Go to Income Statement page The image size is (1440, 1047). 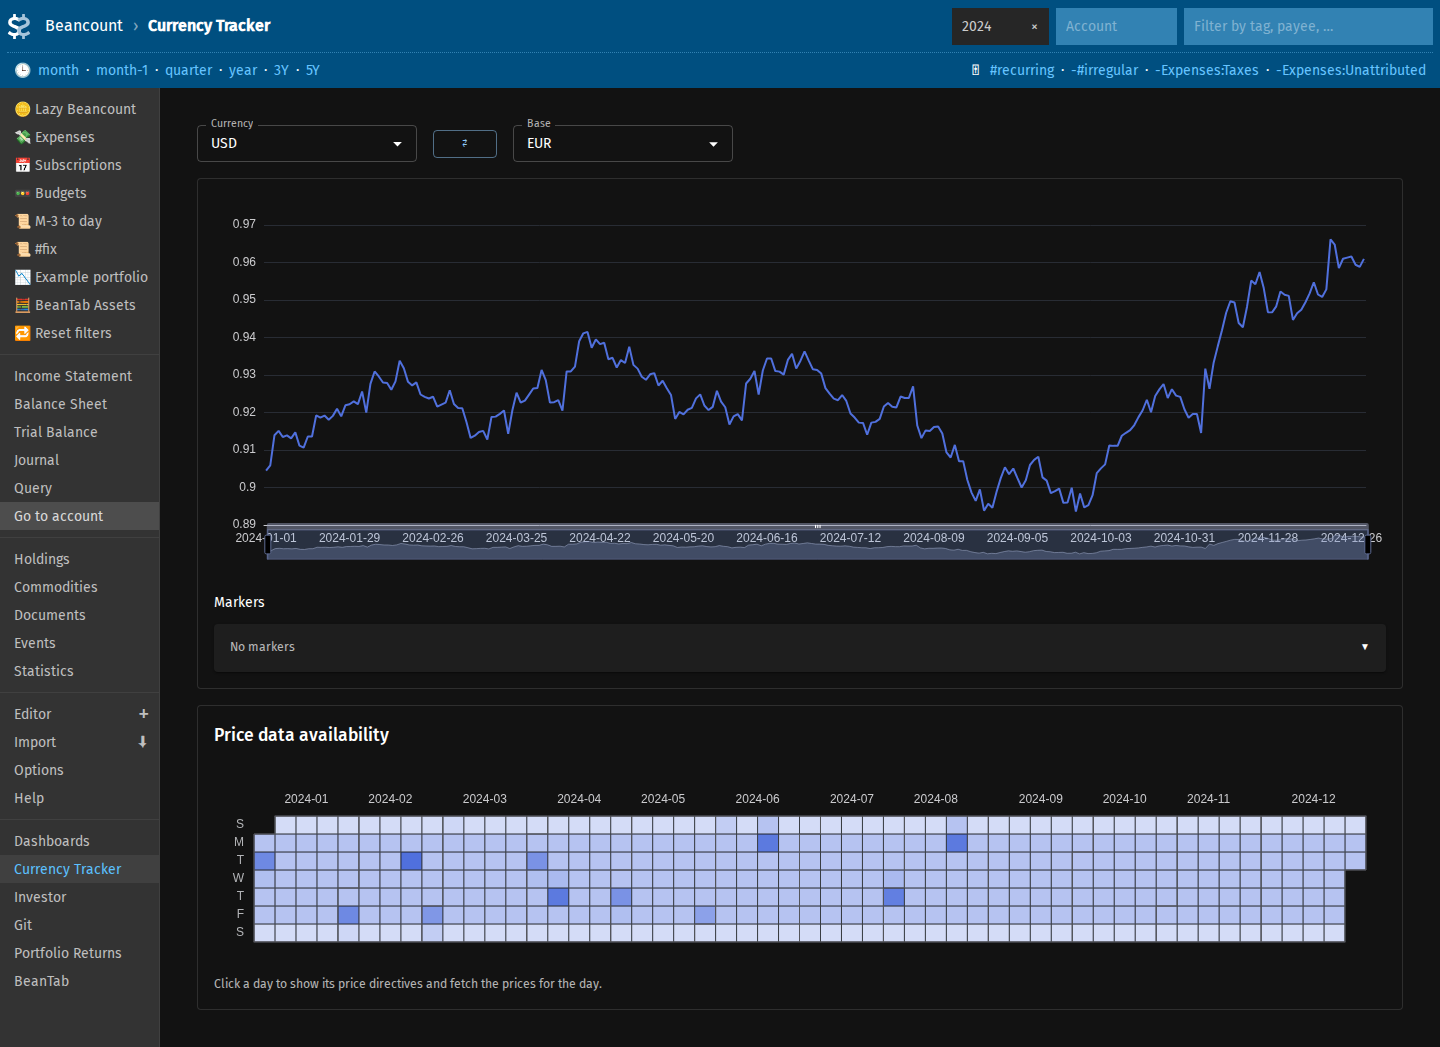tap(79, 376)
